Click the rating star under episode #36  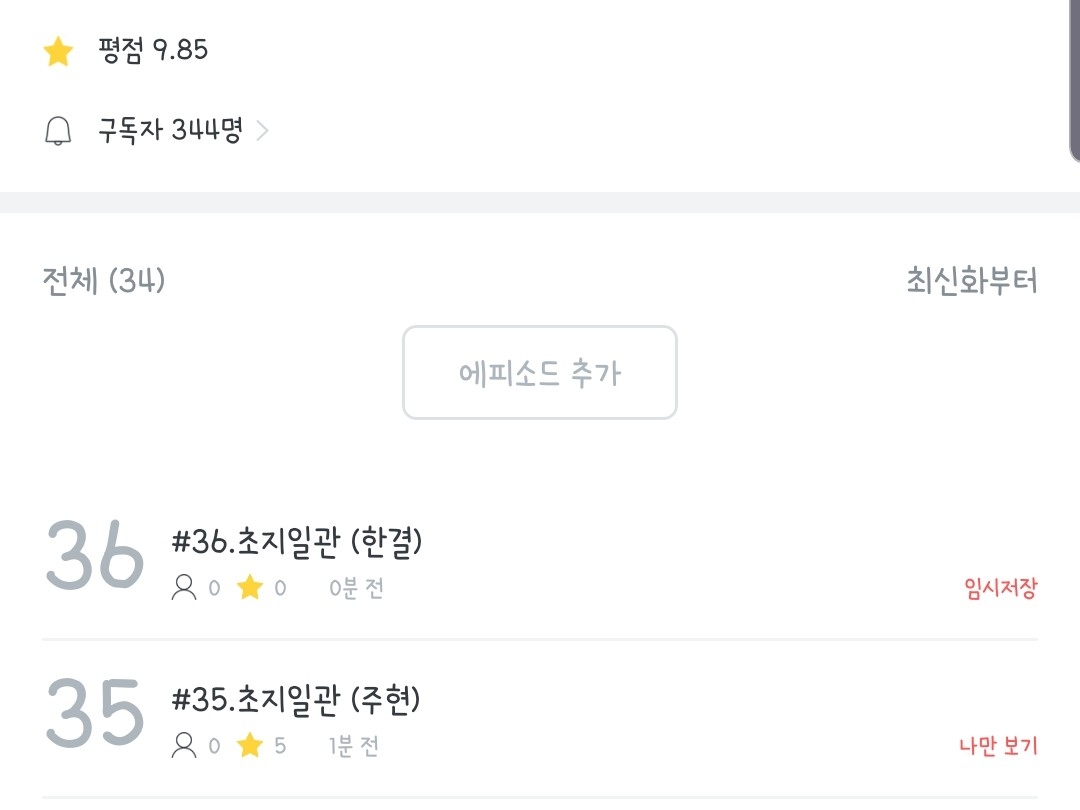click(x=249, y=588)
